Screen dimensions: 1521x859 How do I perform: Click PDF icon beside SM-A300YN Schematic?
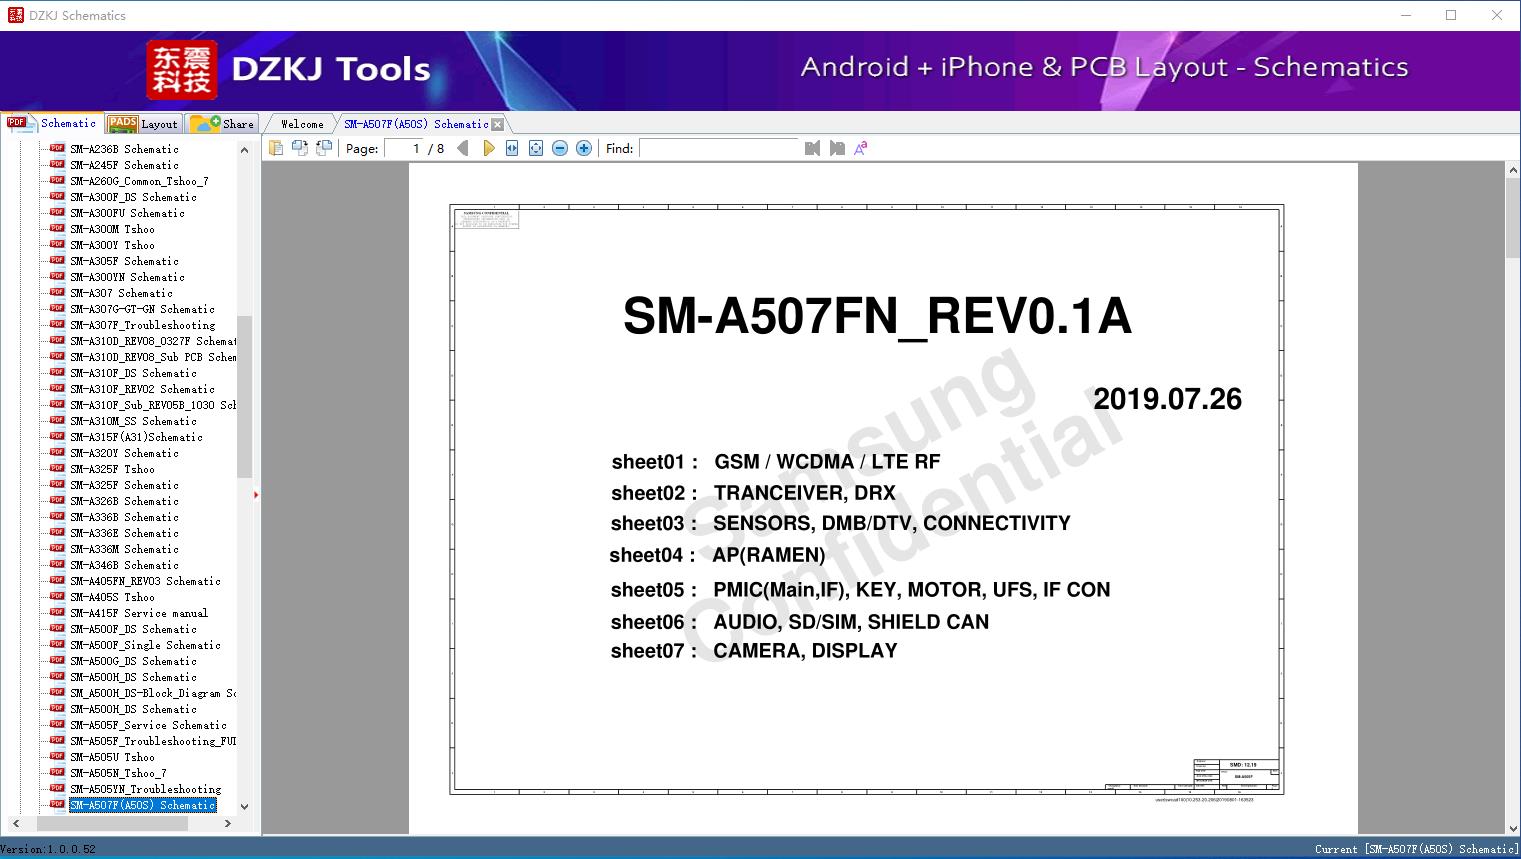point(57,276)
